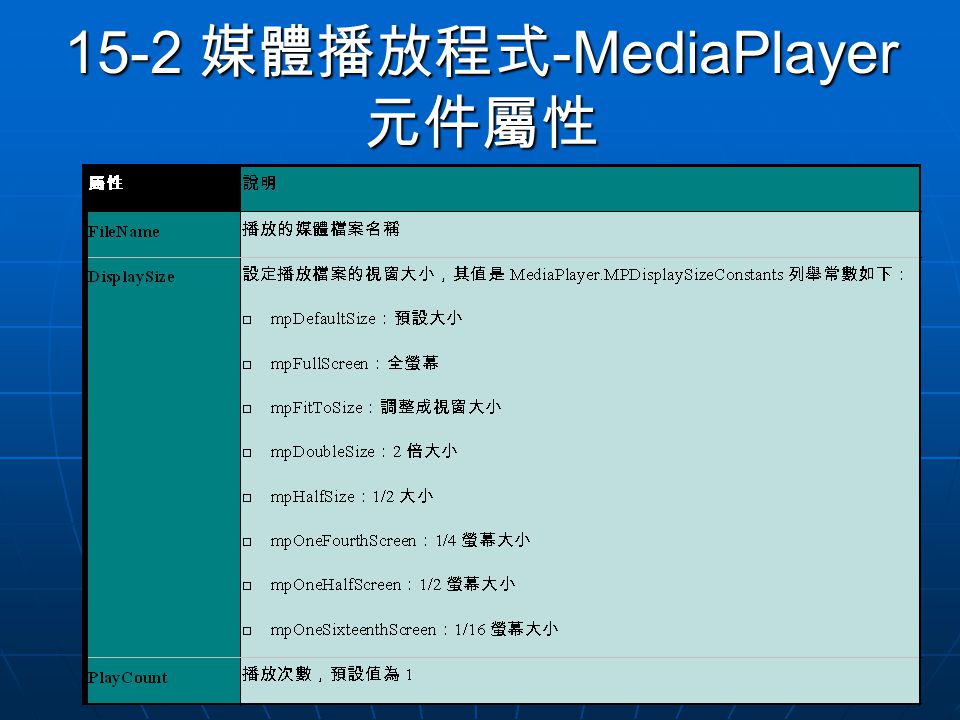Click the square bullet before mpDefaultSize

pos(247,320)
